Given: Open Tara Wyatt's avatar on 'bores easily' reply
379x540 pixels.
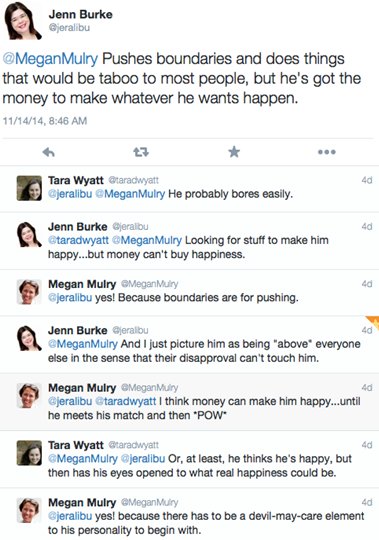Looking at the screenshot, I should click(29, 188).
